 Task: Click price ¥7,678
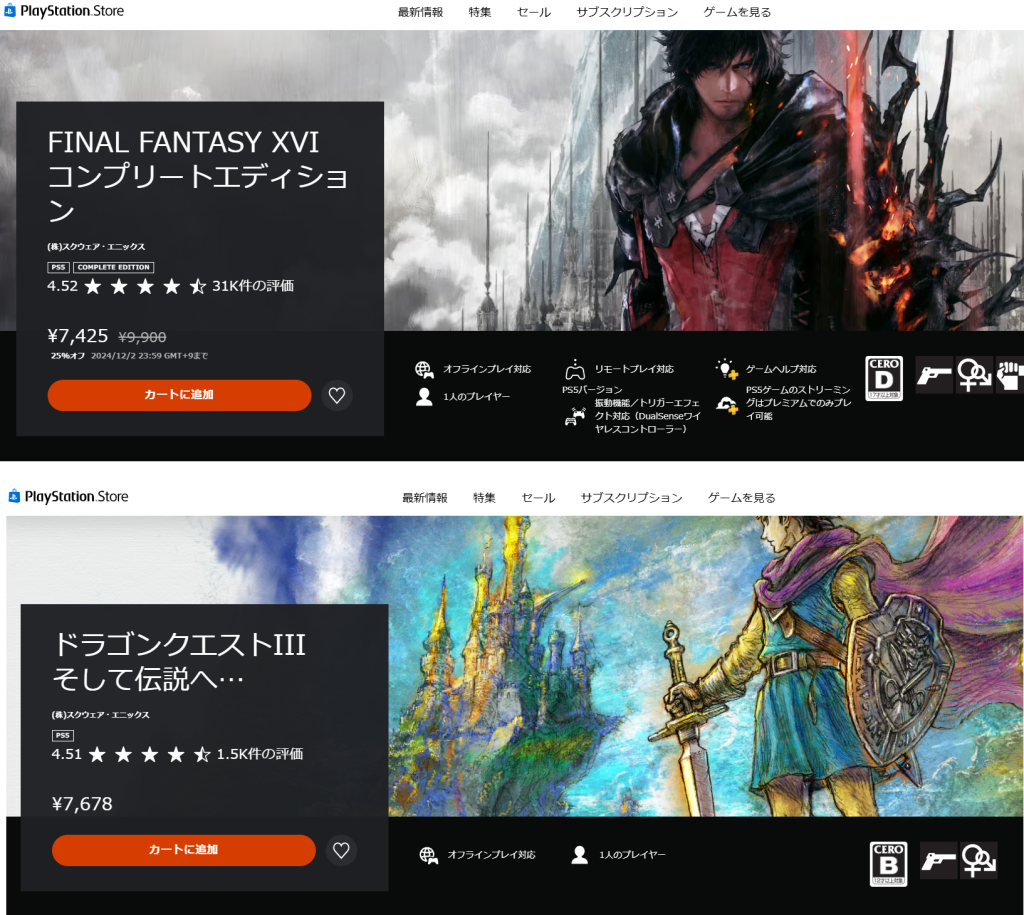pos(82,804)
